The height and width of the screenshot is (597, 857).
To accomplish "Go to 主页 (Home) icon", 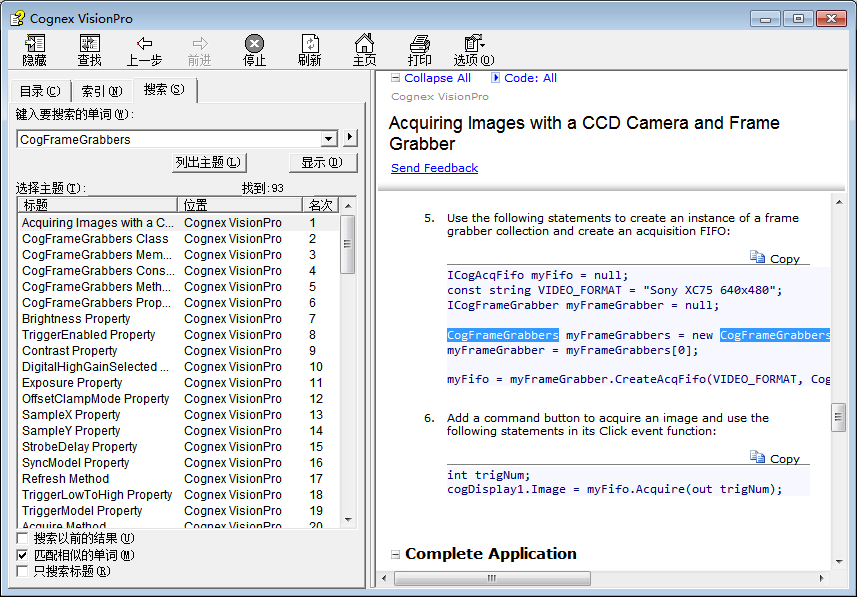I will tap(365, 50).
